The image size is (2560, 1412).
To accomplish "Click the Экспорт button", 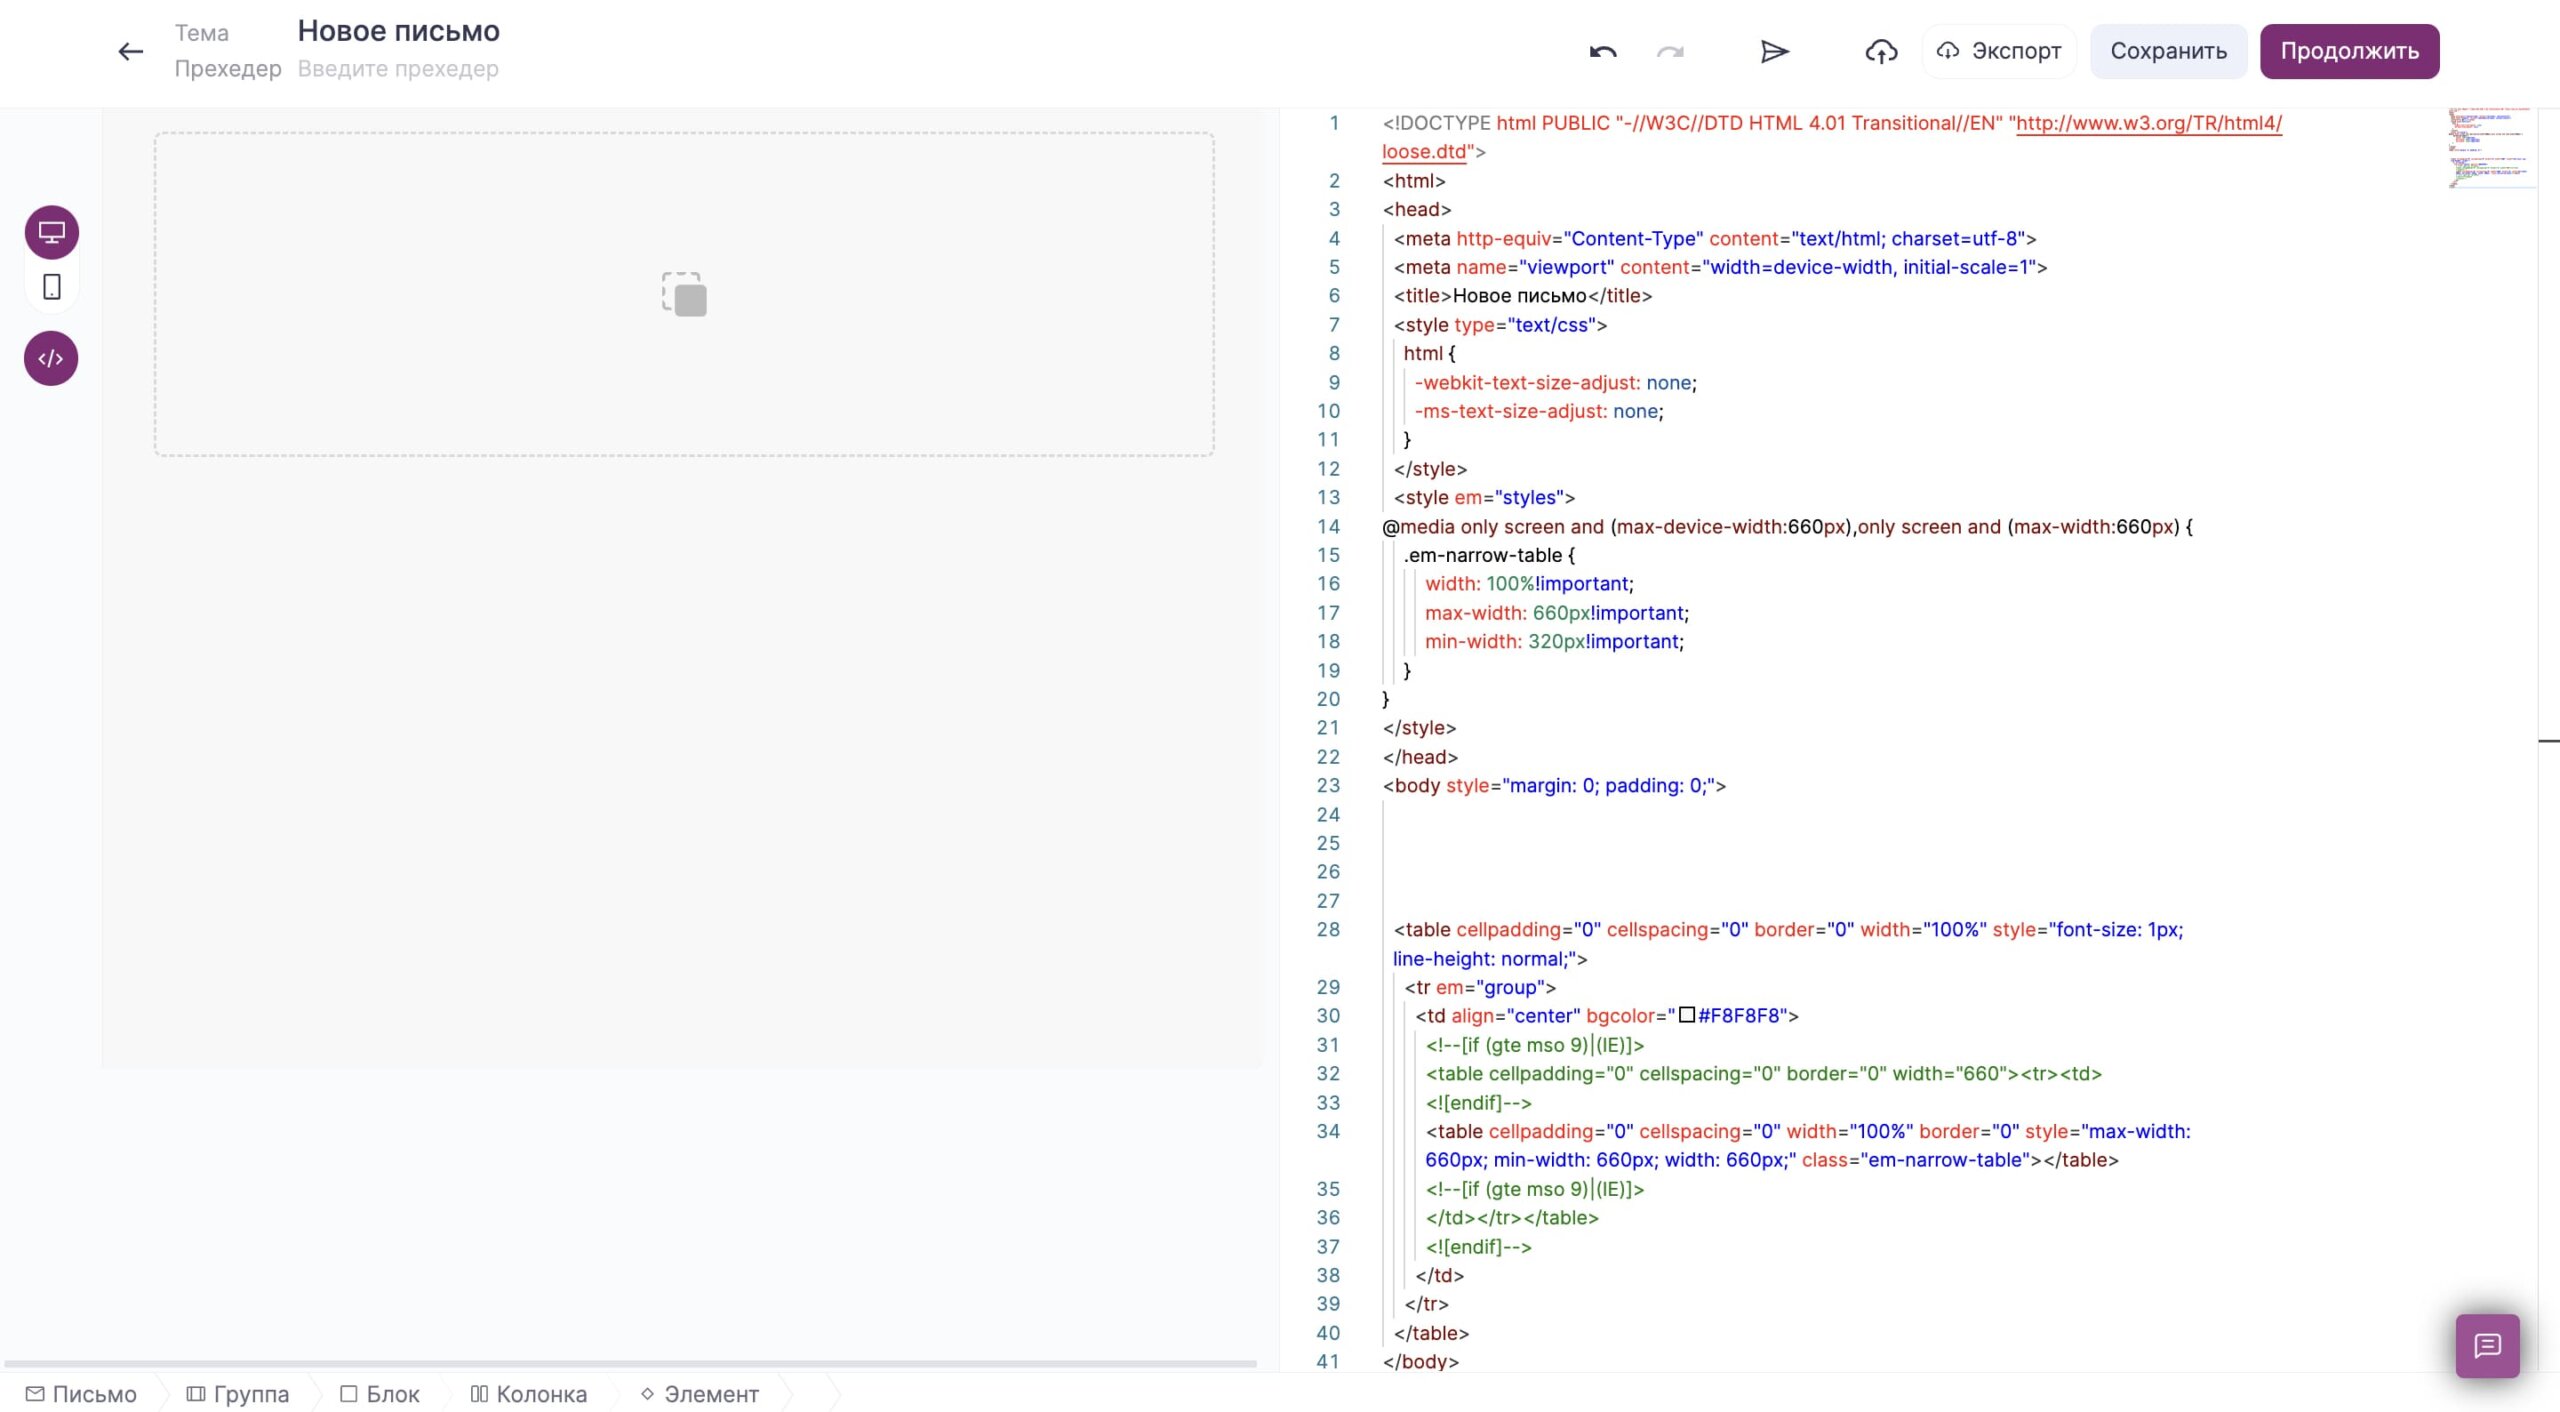I will [x=1999, y=51].
